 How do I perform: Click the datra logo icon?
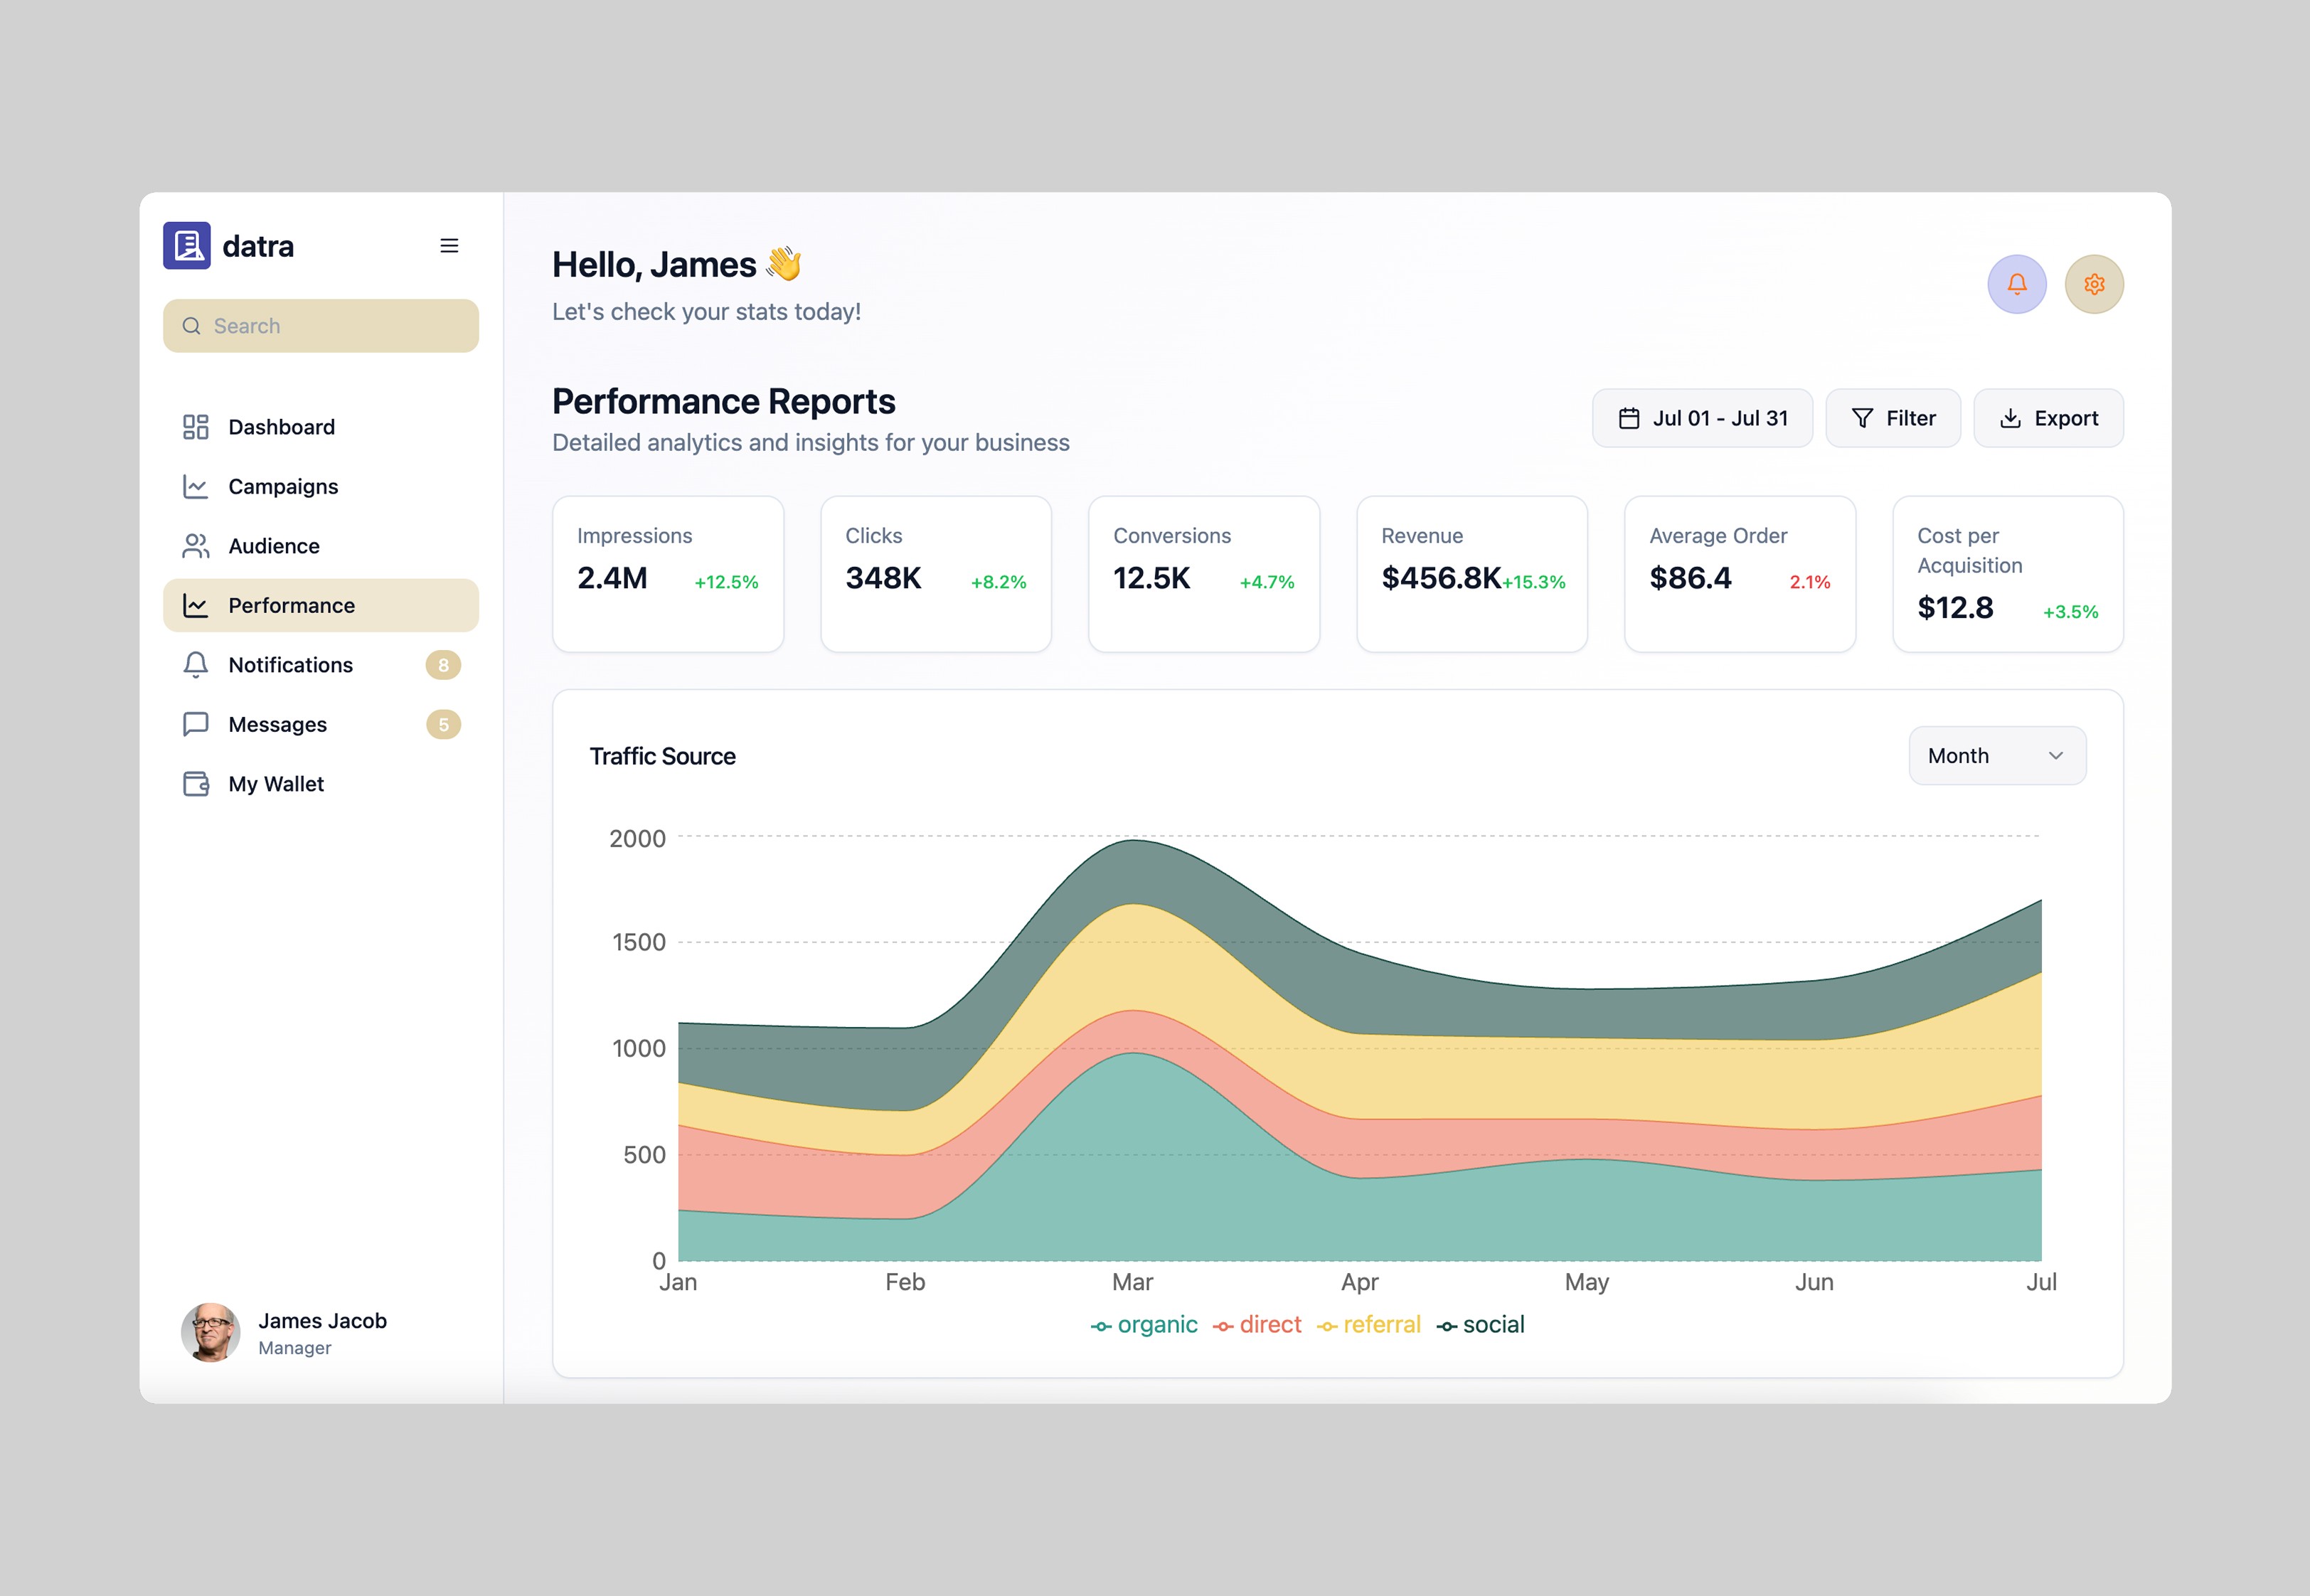[187, 246]
